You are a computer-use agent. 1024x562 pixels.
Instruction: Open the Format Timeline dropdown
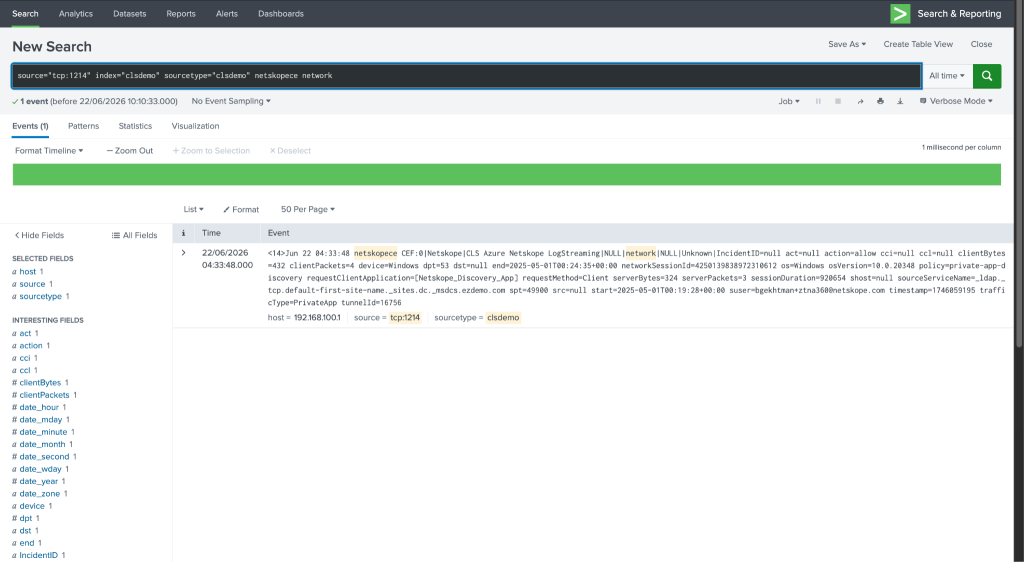(x=49, y=151)
